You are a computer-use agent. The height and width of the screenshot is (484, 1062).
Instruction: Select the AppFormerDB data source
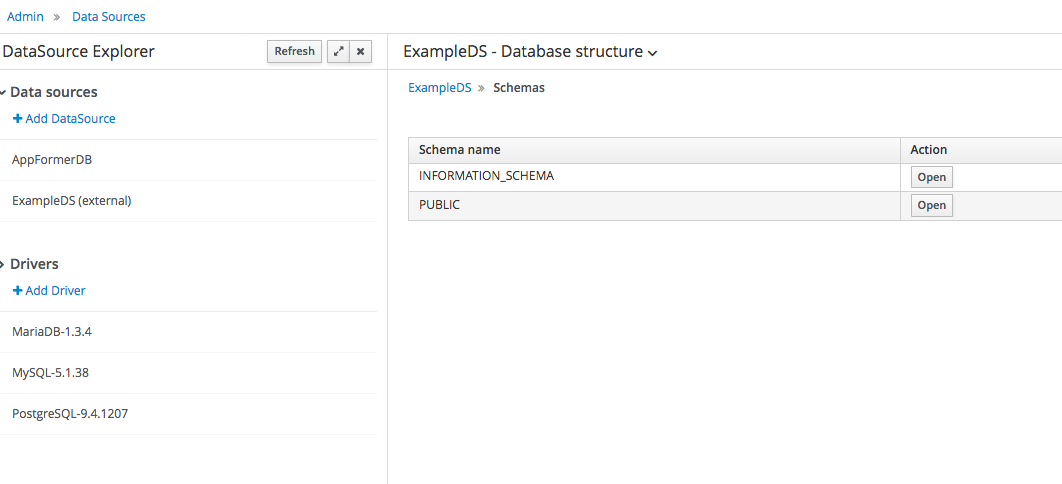[188, 160]
